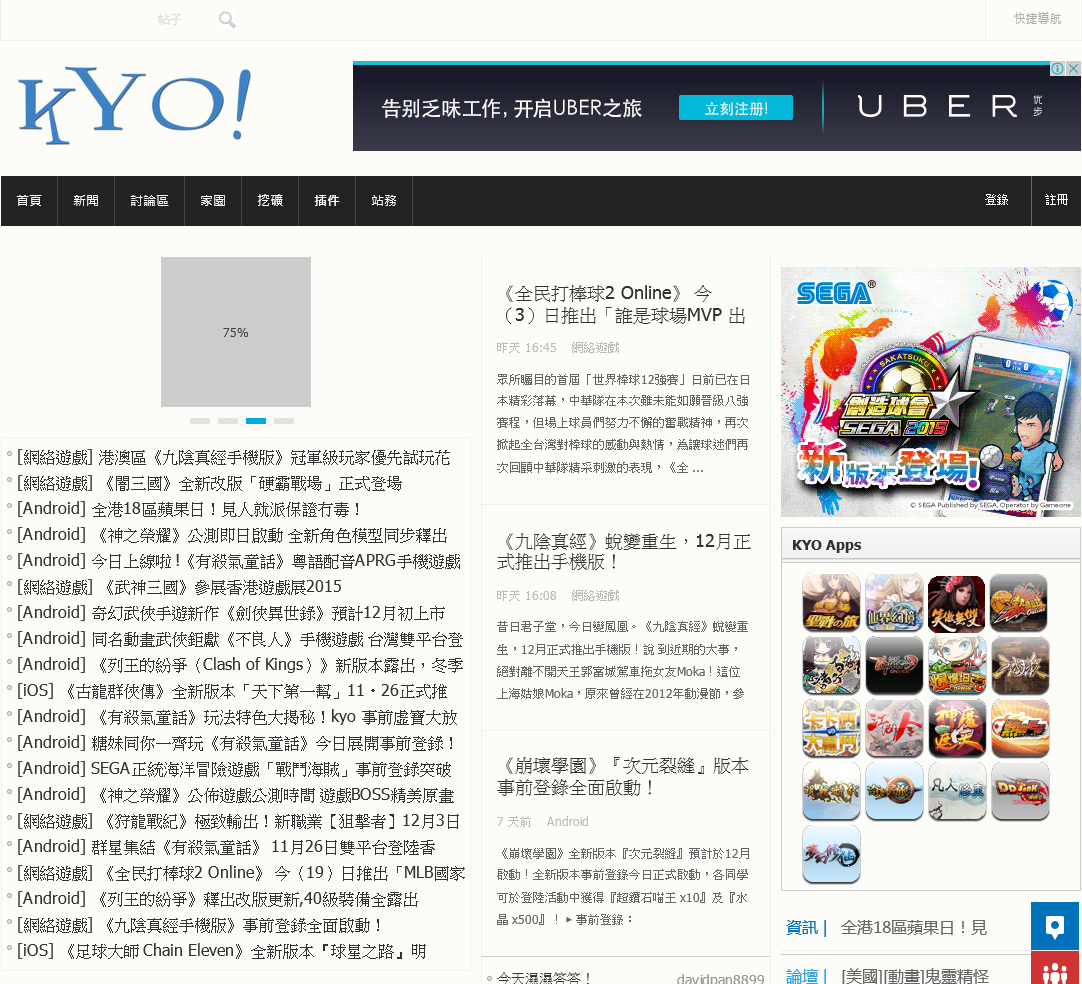The width and height of the screenshot is (1082, 984).
Task: Open the 凡人修真 app icon
Action: [956, 791]
